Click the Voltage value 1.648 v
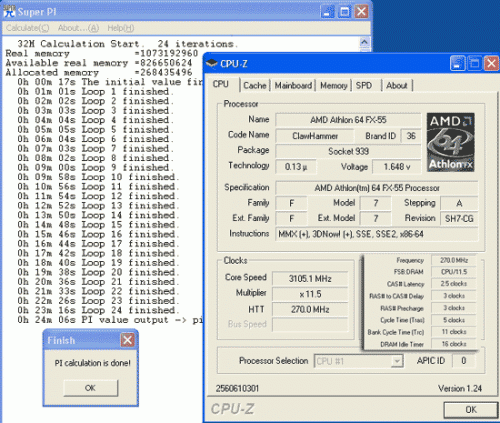This screenshot has width=500, height=423. [397, 167]
